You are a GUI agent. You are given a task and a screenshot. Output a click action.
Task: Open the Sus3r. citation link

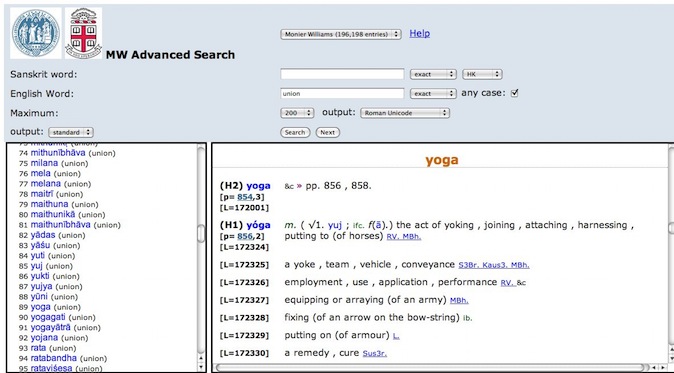[375, 354]
